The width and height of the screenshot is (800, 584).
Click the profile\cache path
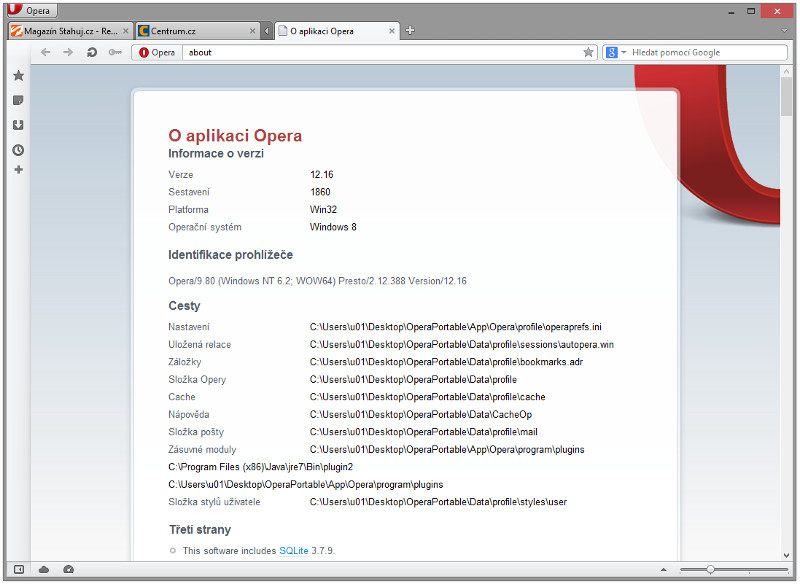pos(428,397)
